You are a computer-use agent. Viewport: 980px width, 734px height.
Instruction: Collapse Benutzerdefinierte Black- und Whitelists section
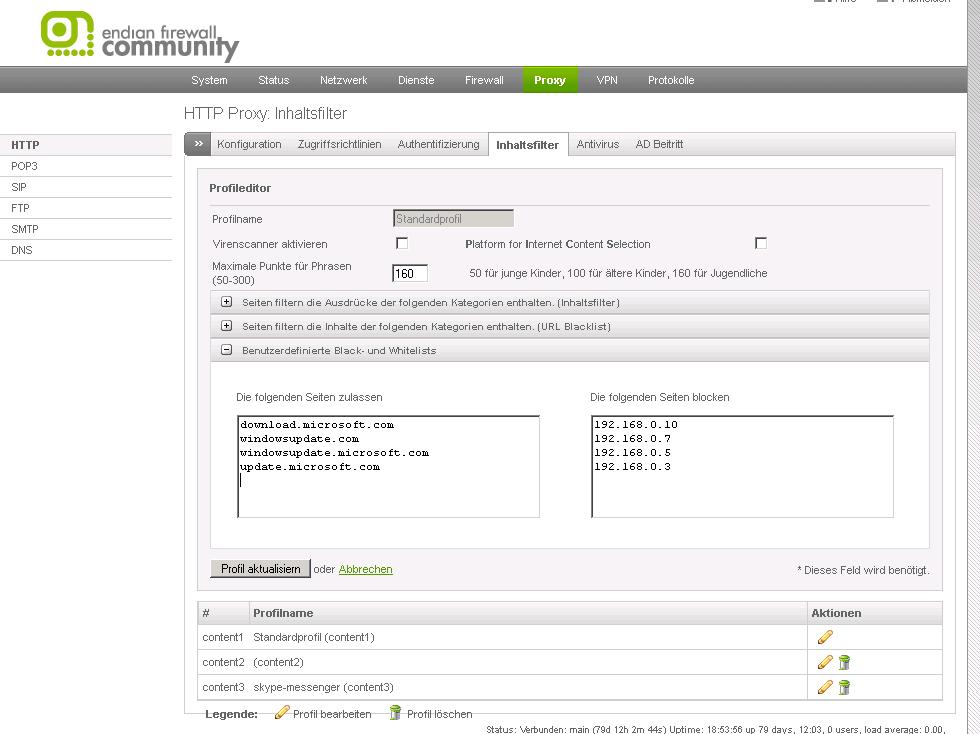(x=226, y=350)
